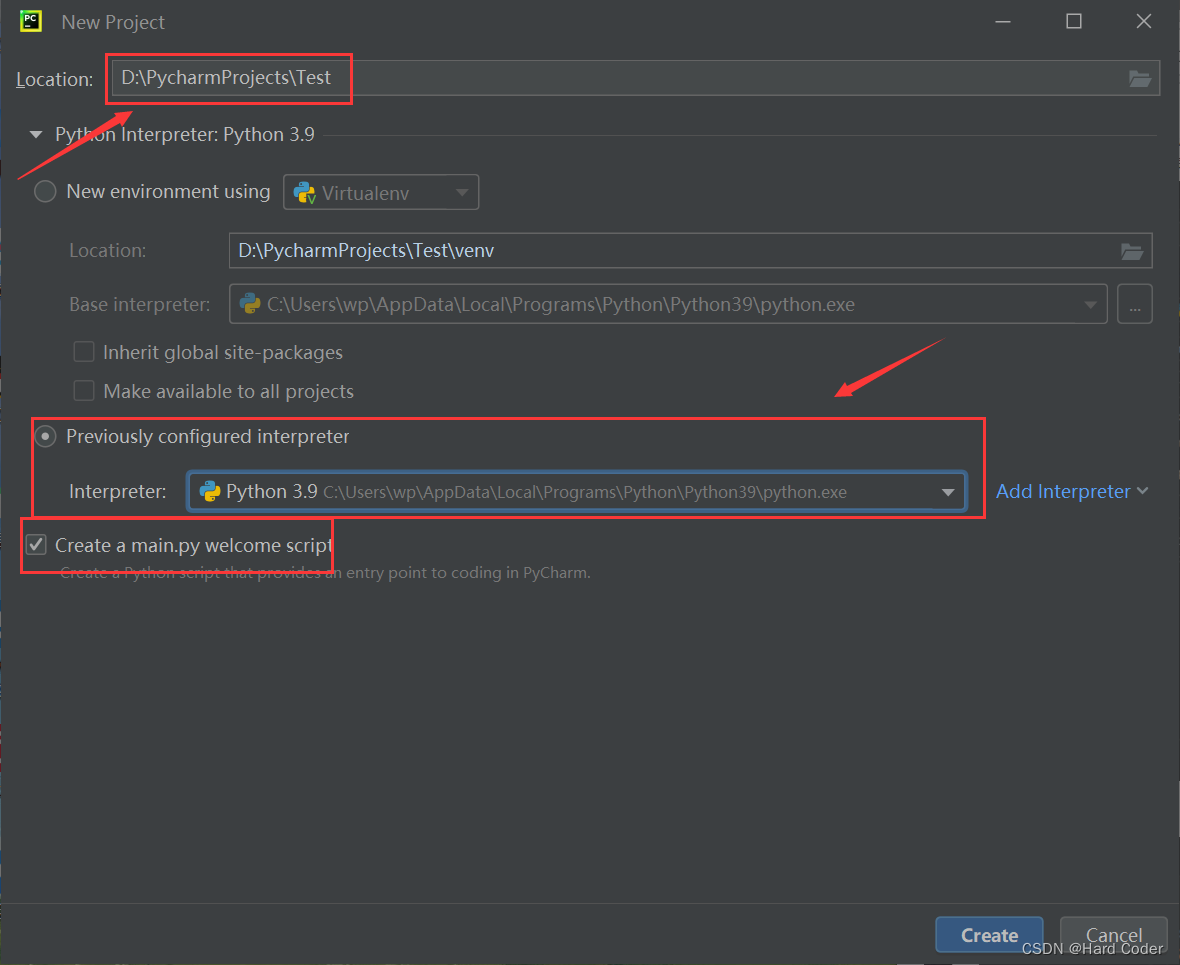Click the PyCharm logo in title bar
This screenshot has height=965, width=1180.
[x=31, y=22]
